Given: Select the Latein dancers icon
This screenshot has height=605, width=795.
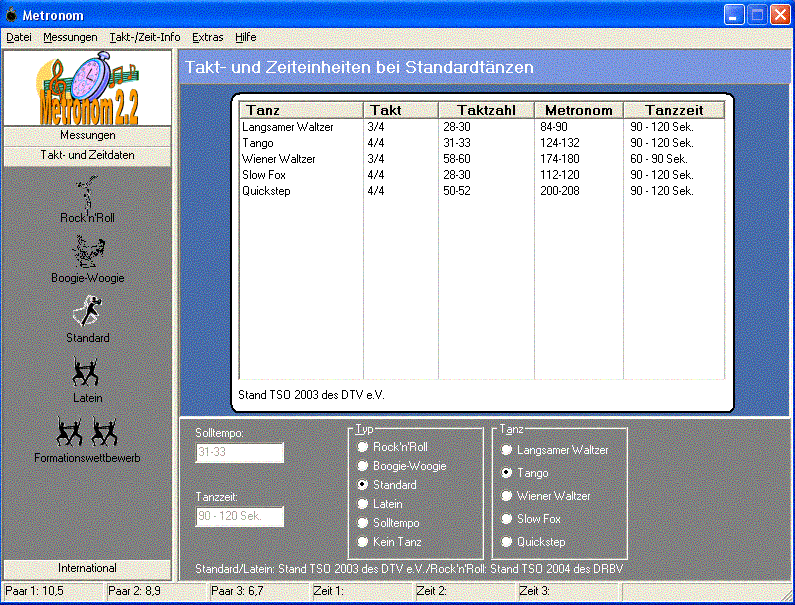Looking at the screenshot, I should 85,372.
